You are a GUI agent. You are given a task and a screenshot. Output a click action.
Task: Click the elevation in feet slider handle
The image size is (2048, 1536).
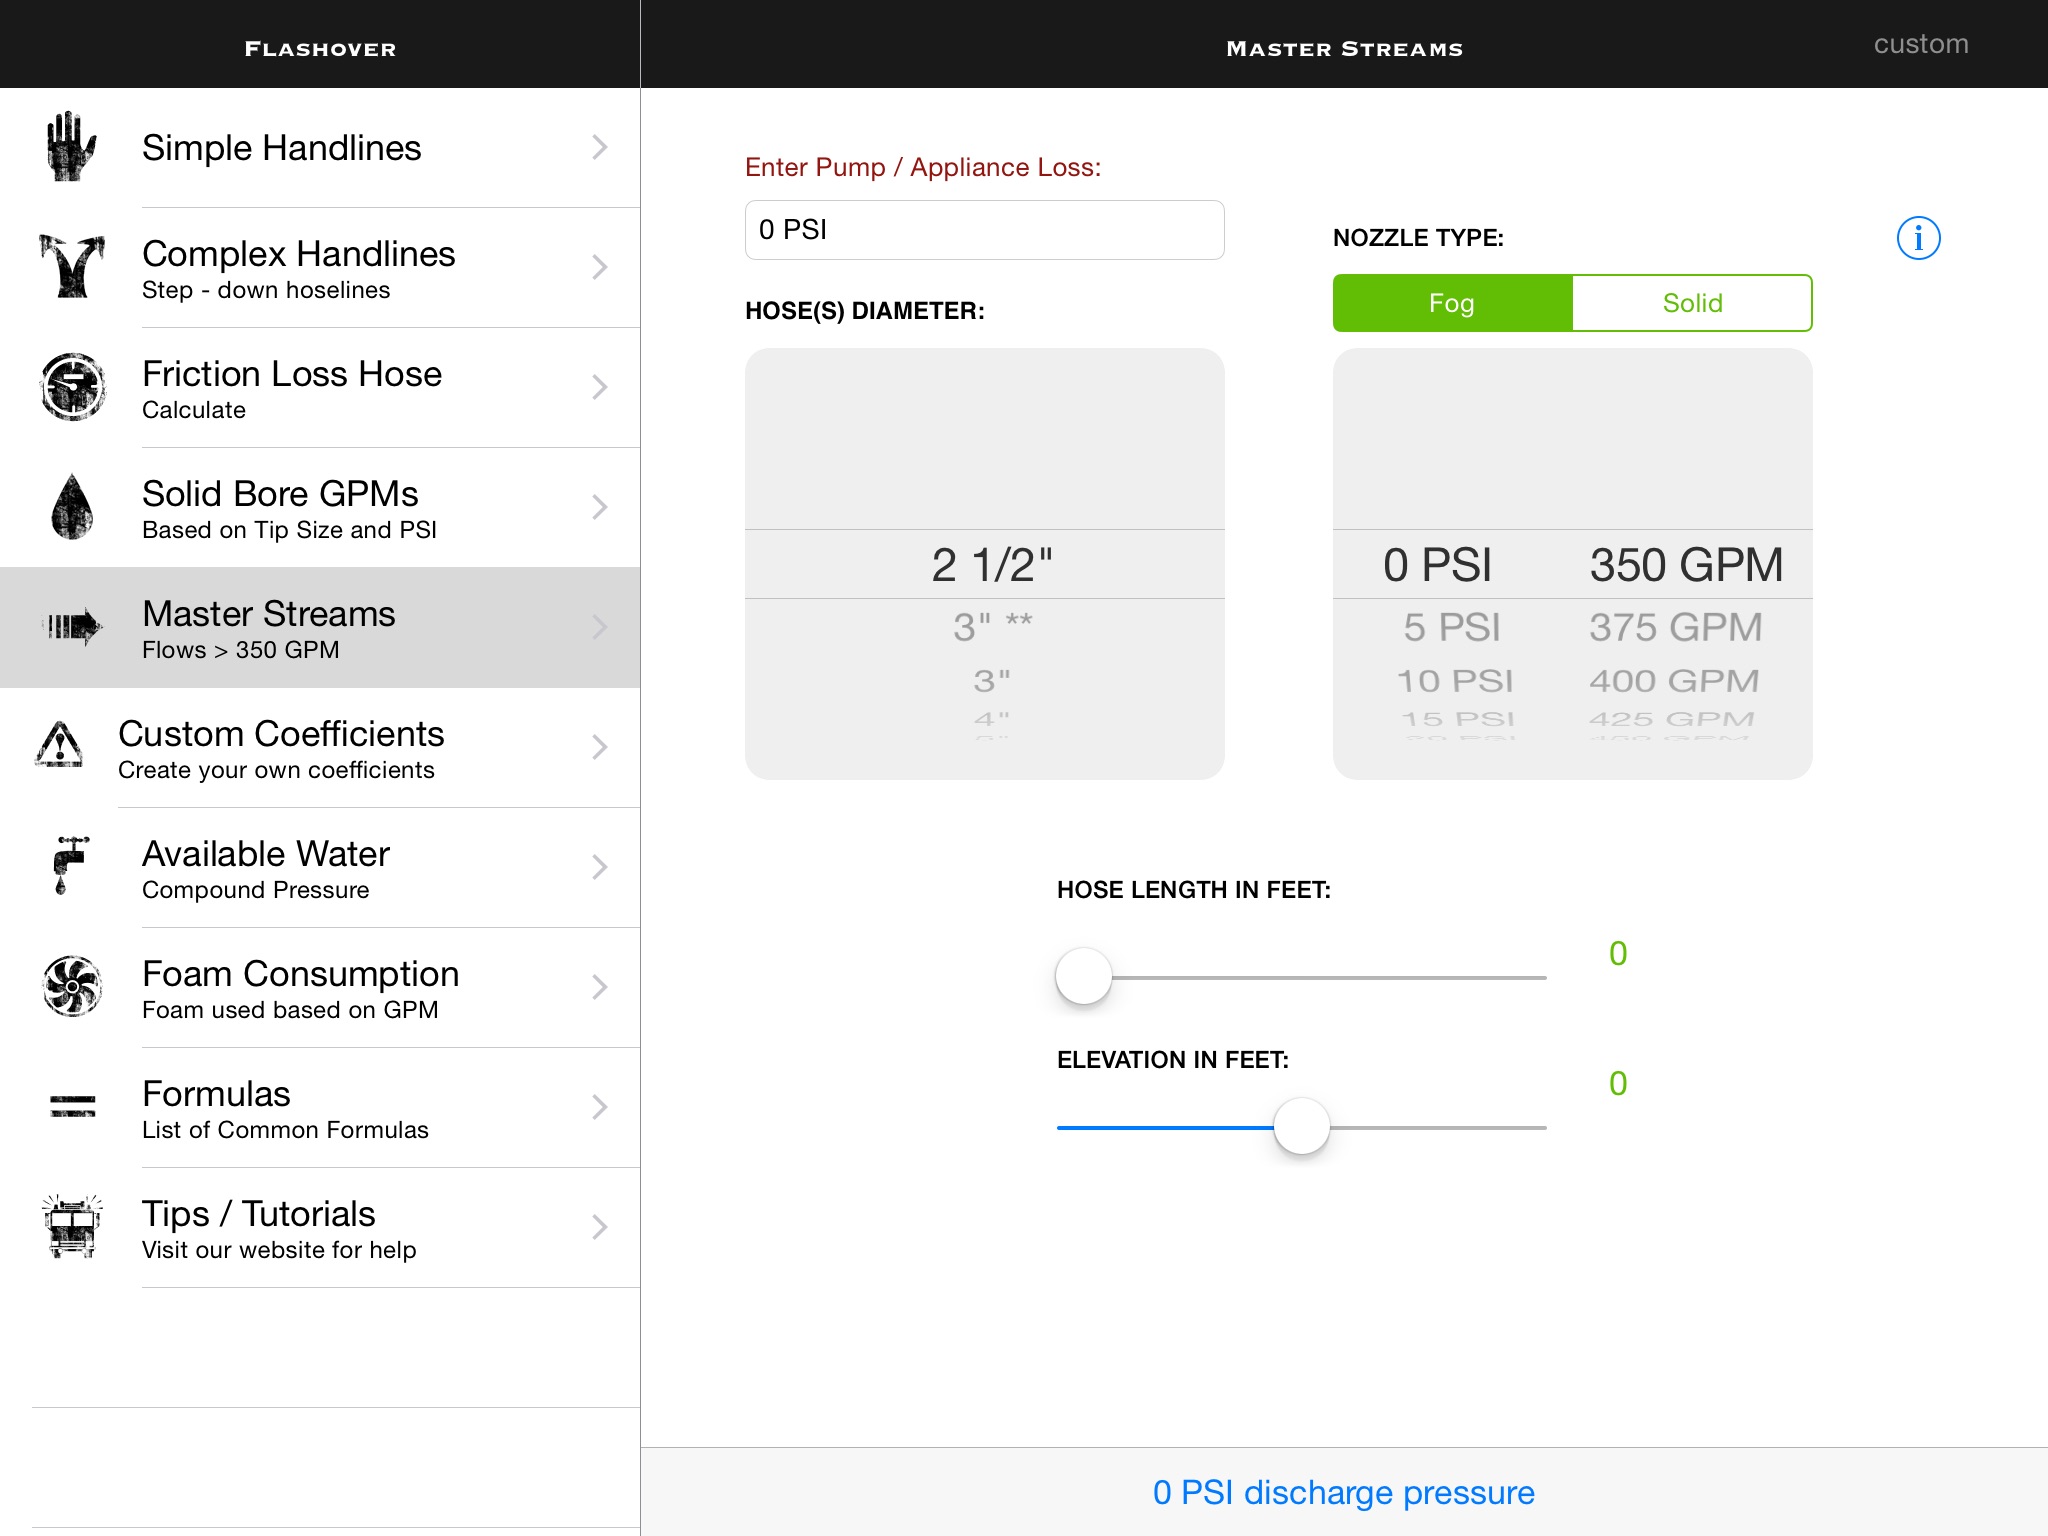(x=1301, y=1127)
